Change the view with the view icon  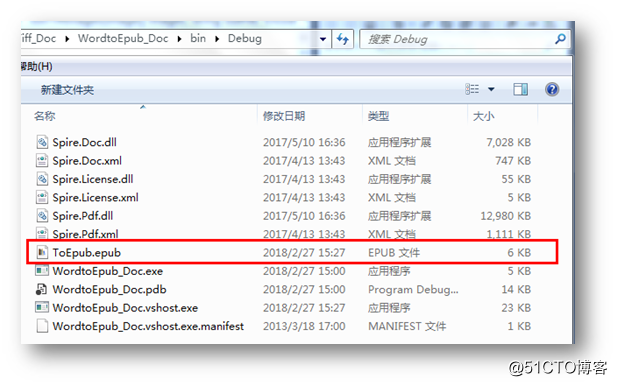(x=472, y=89)
